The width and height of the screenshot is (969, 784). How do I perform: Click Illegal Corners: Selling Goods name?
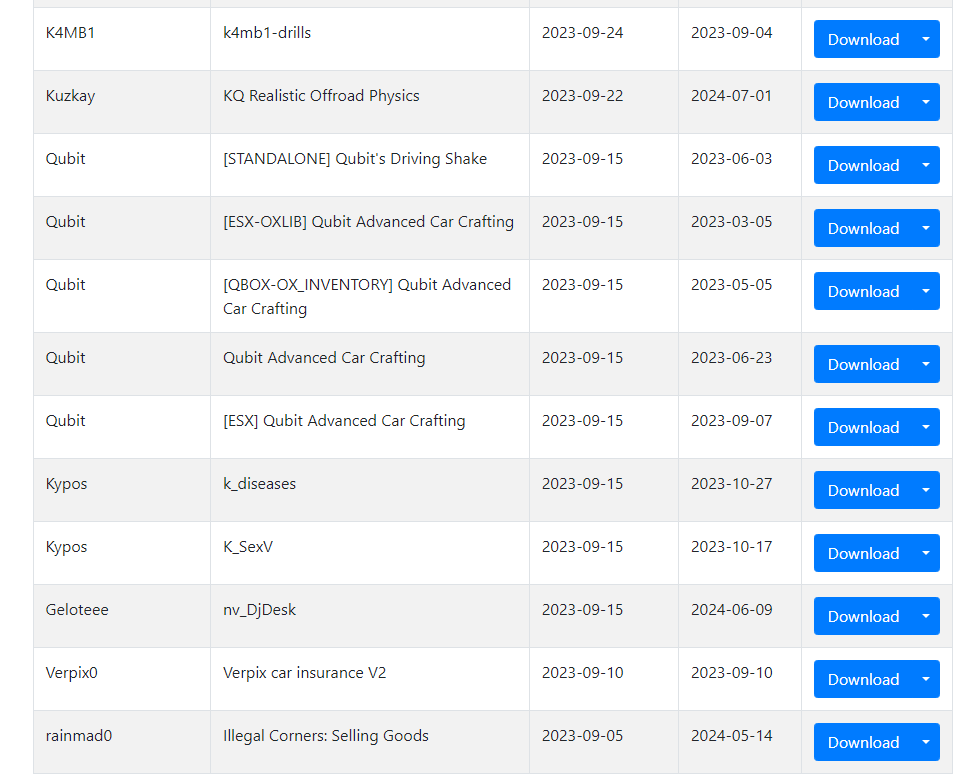click(326, 736)
